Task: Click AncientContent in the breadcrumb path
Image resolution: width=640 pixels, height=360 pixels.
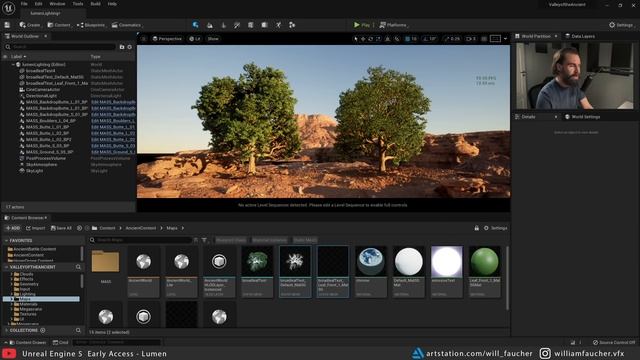Action: pyautogui.click(x=141, y=228)
